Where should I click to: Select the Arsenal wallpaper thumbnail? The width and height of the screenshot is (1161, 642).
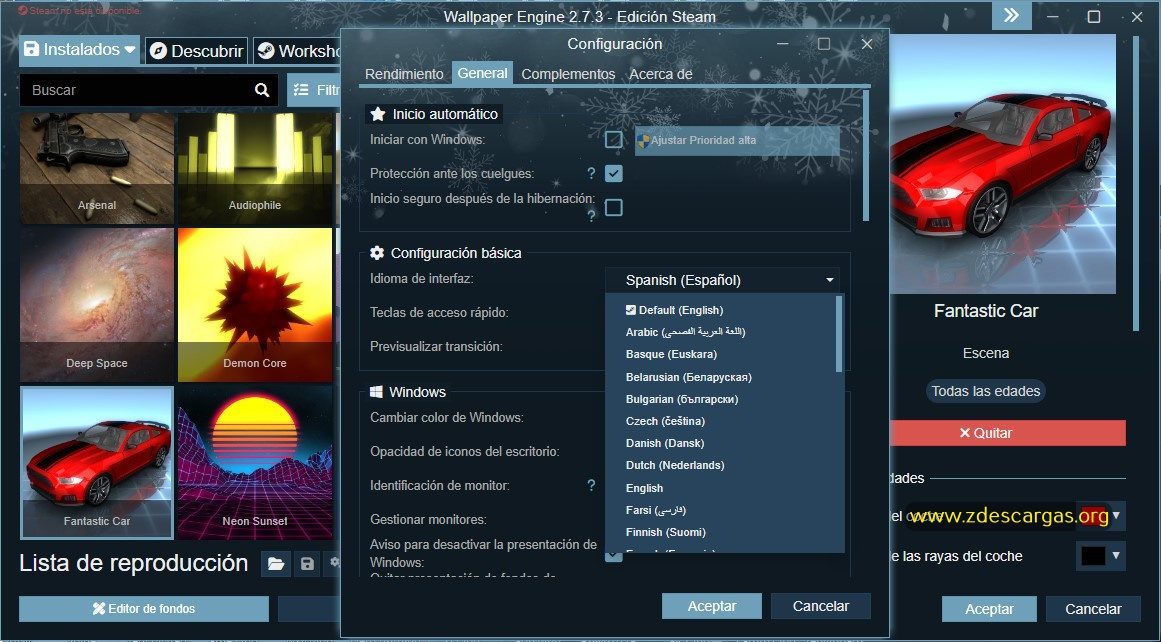(x=97, y=168)
